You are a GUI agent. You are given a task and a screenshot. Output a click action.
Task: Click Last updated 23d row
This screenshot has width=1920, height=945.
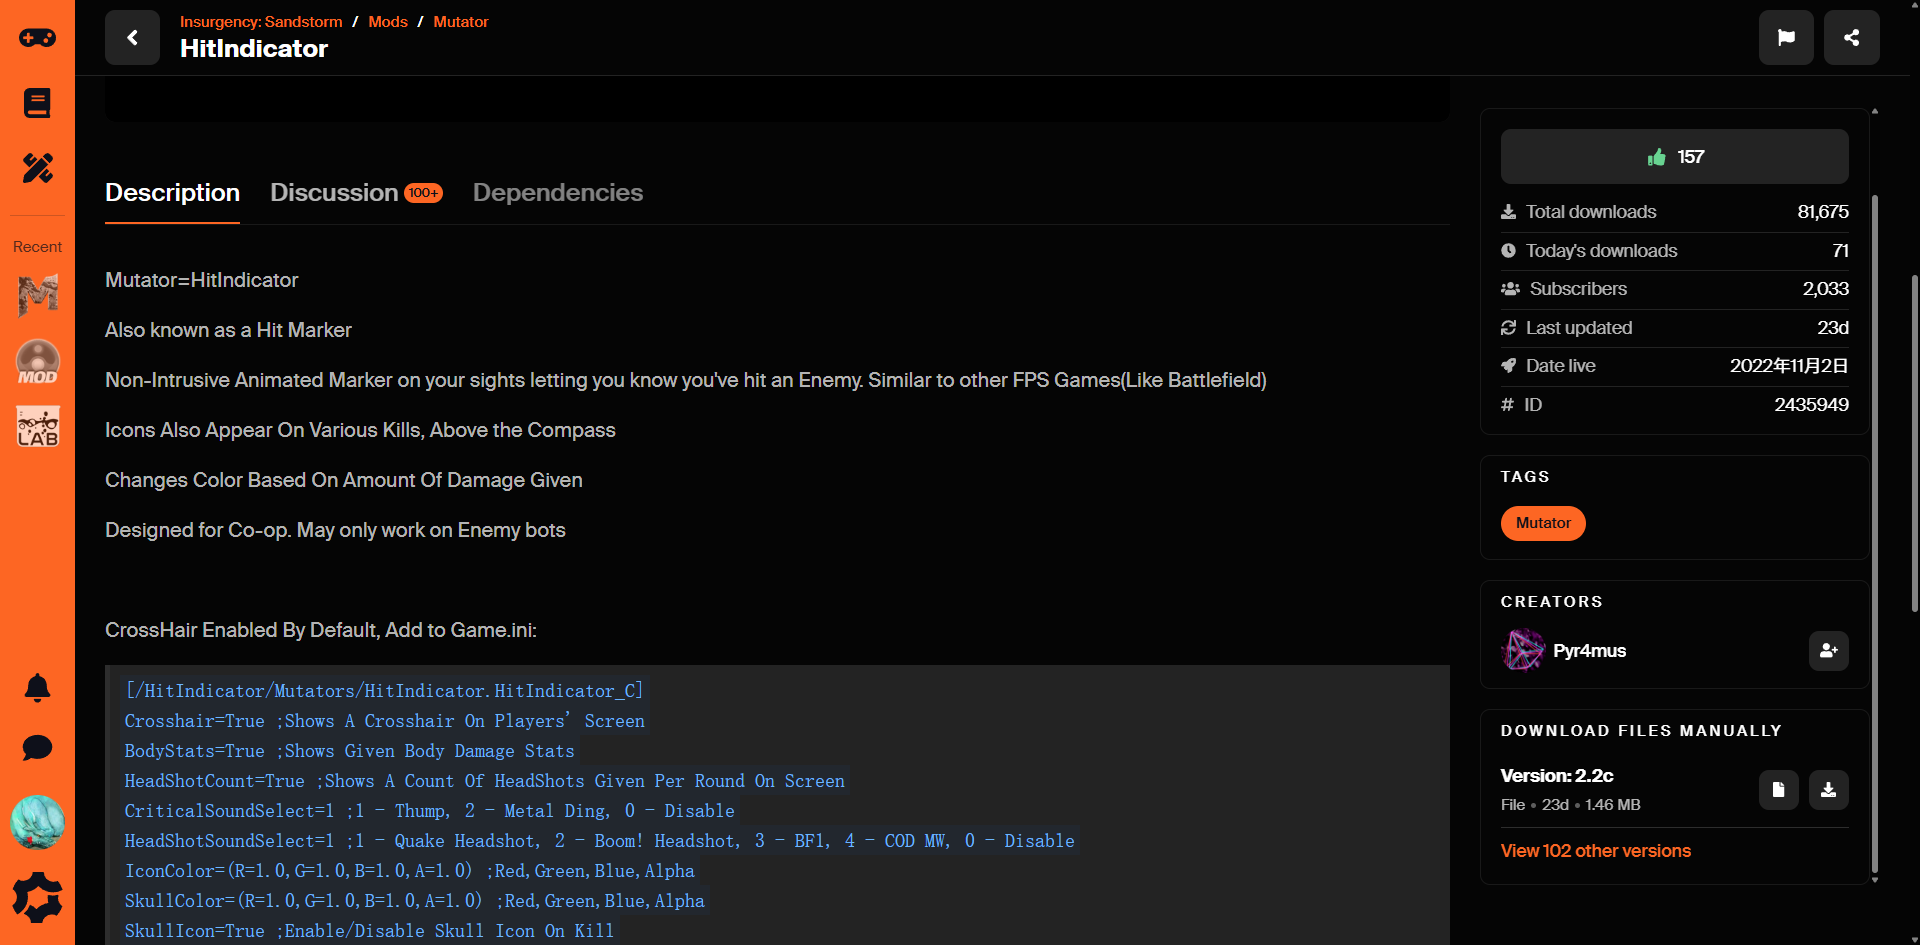(x=1674, y=328)
